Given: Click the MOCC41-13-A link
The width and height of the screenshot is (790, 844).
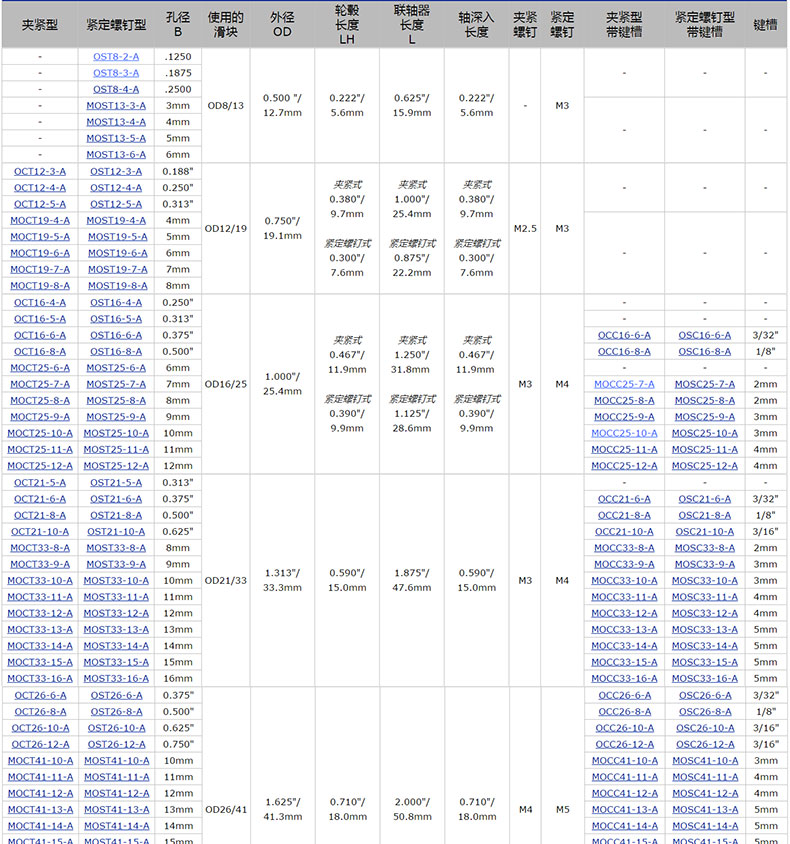Looking at the screenshot, I should click(624, 810).
